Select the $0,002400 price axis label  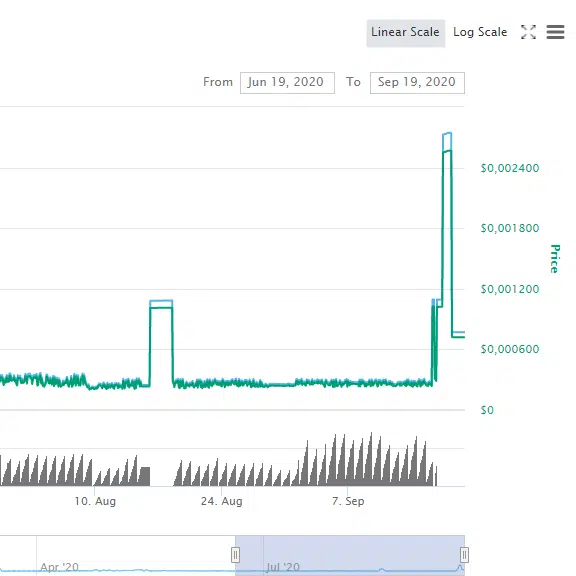click(510, 168)
